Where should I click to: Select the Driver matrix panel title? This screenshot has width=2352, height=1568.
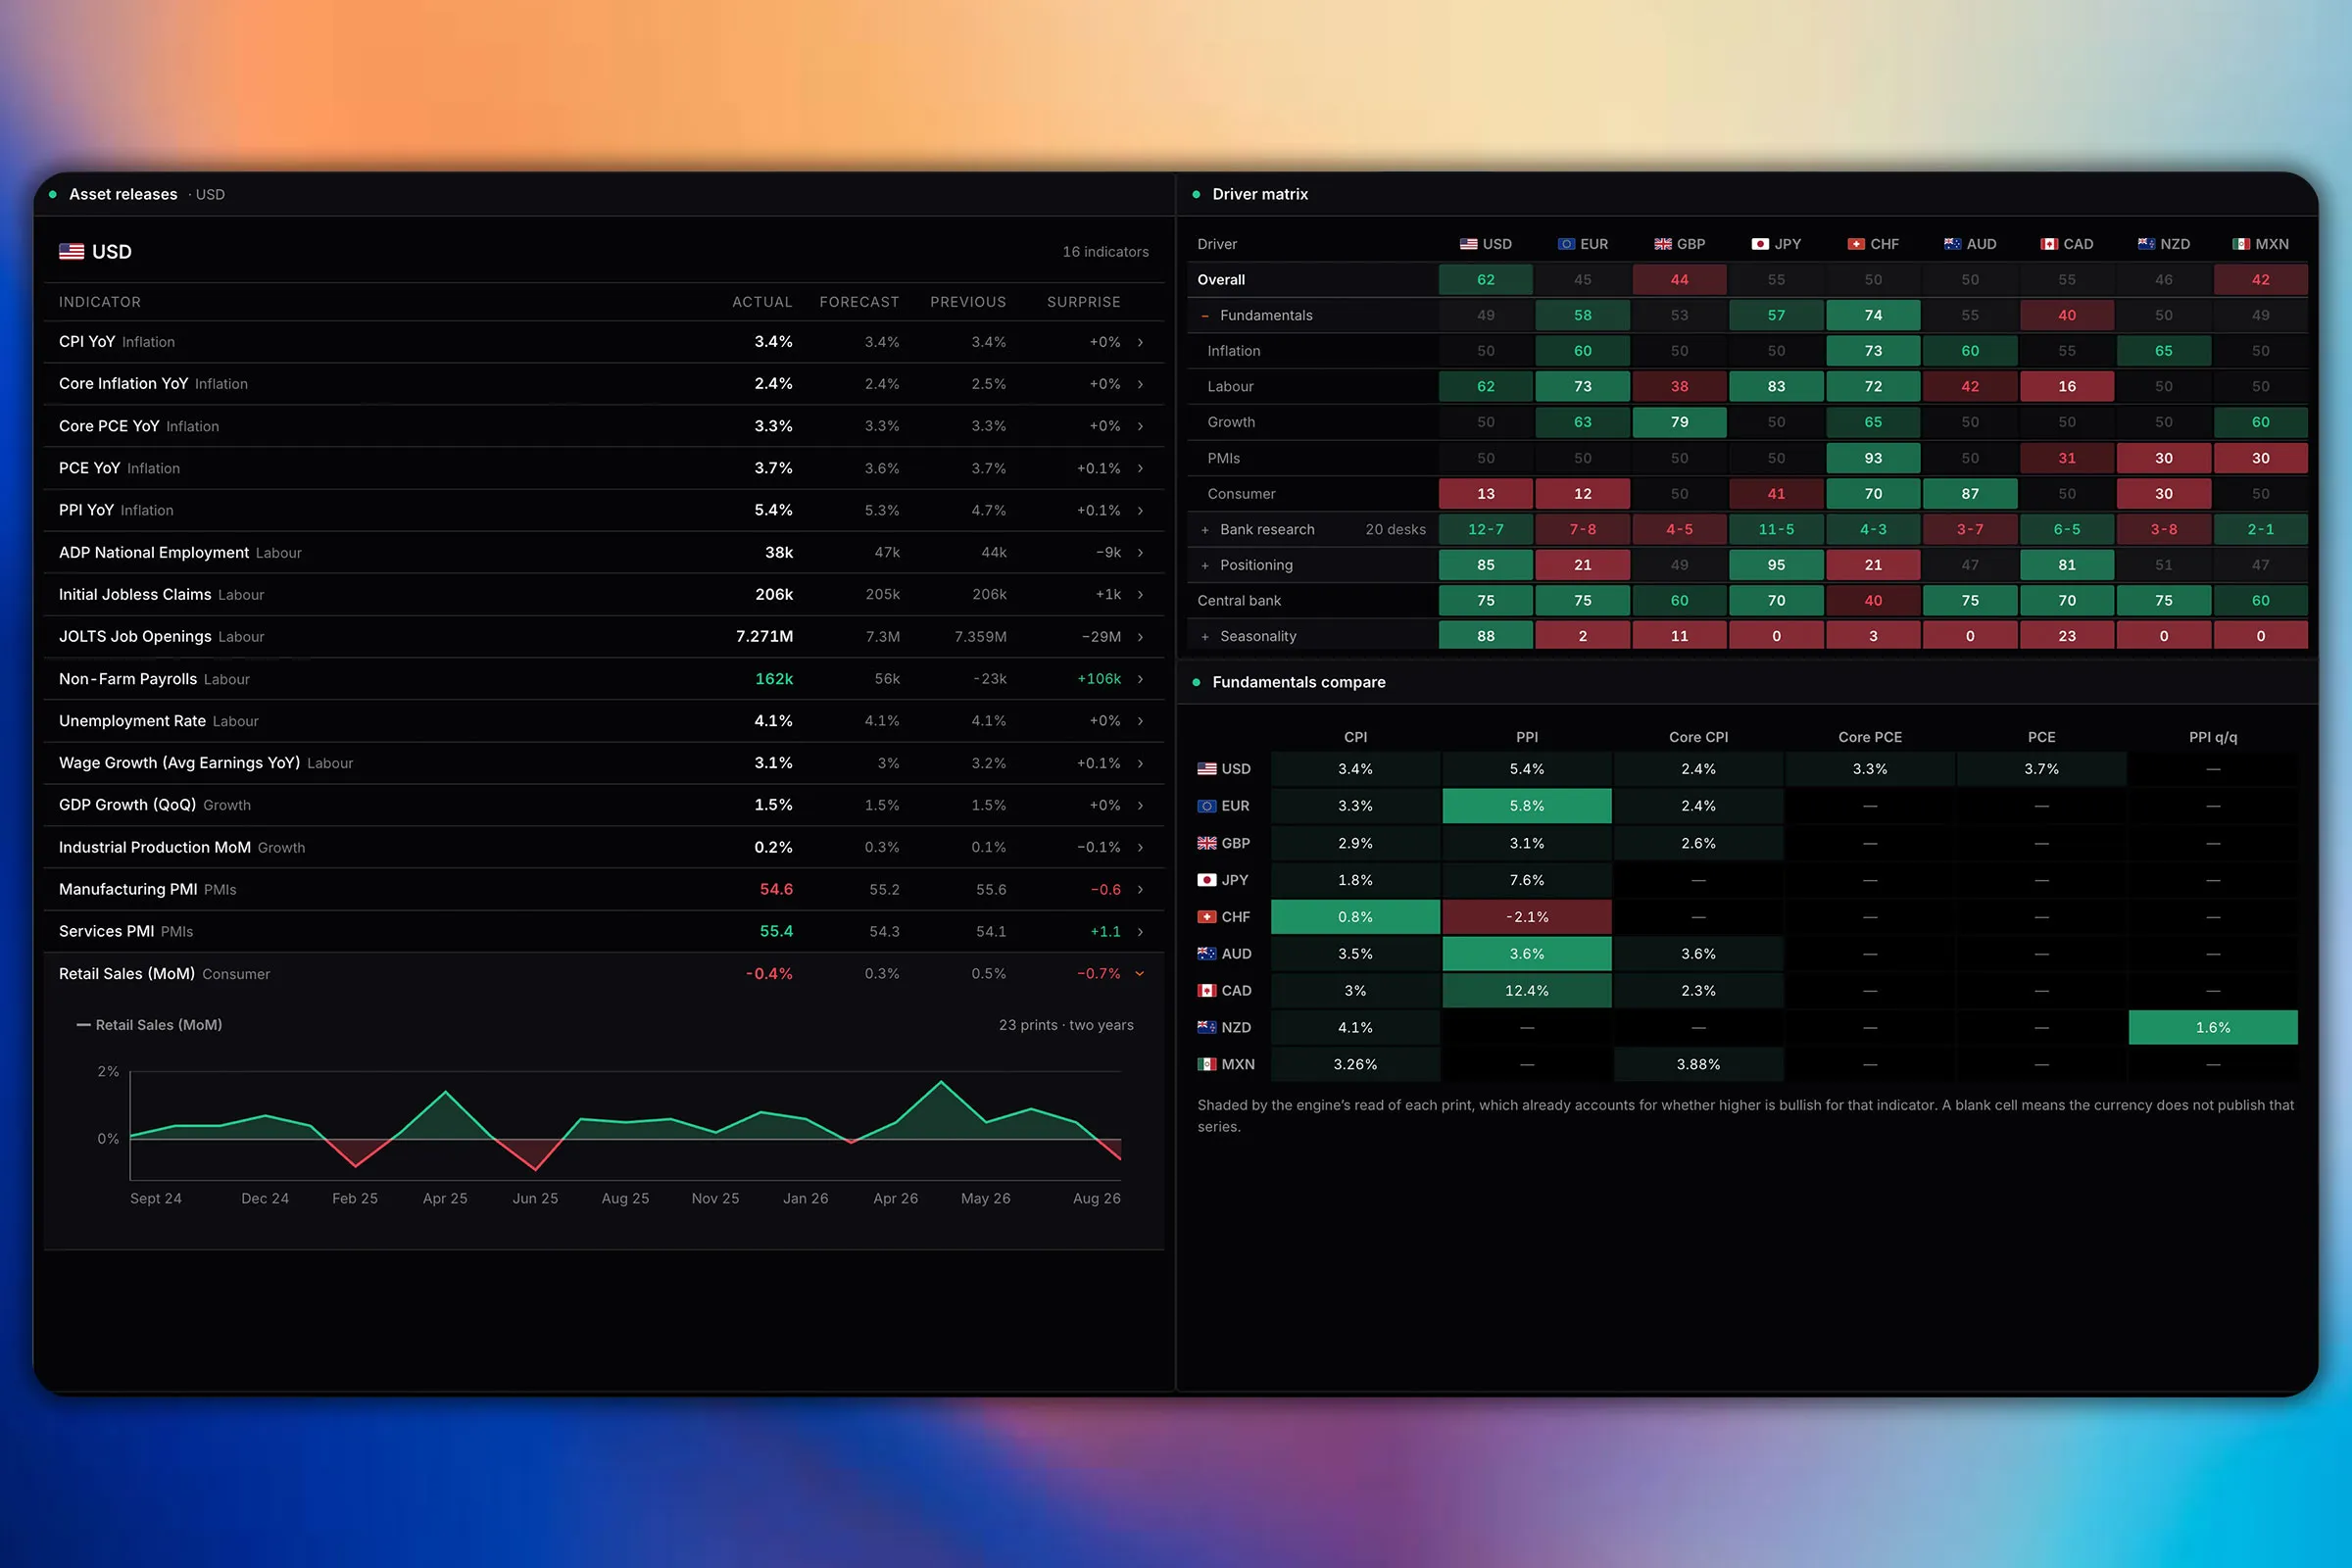click(1260, 194)
